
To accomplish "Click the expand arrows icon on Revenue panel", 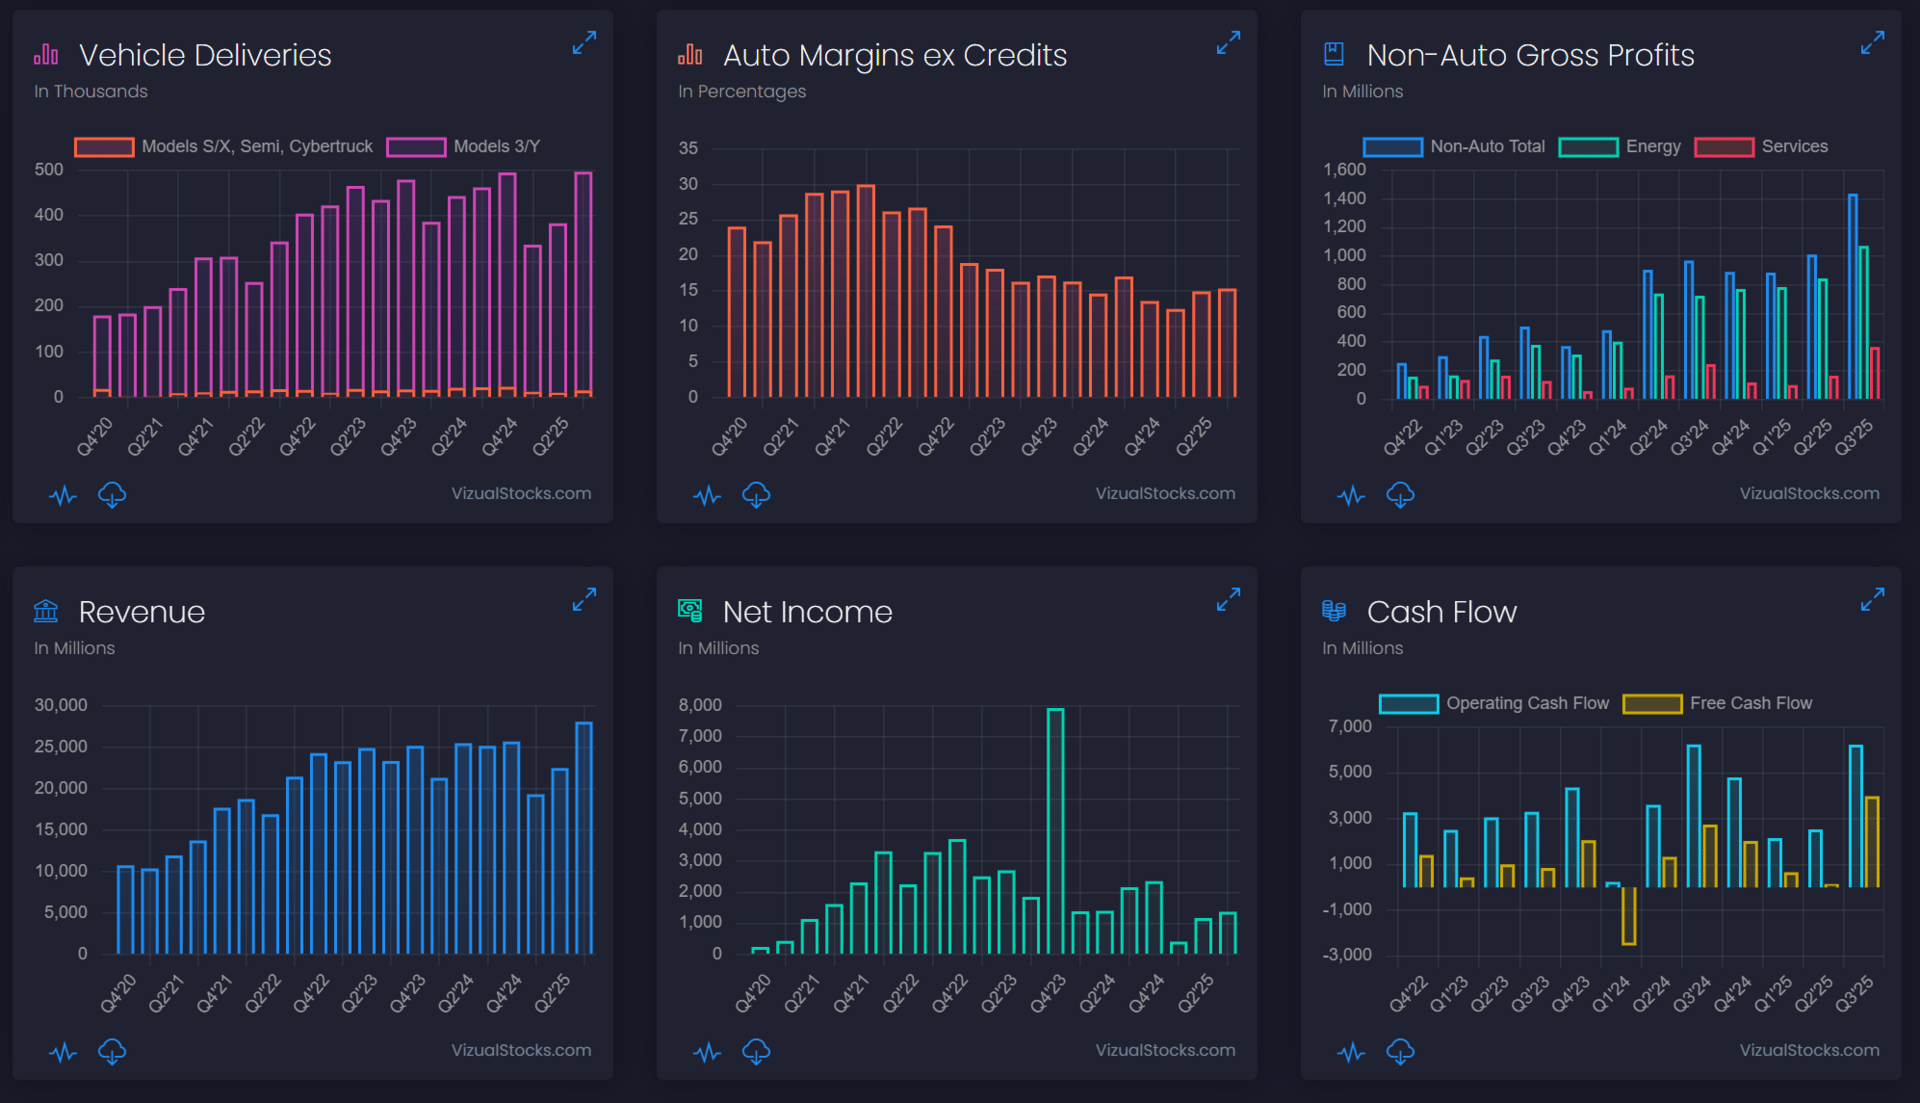I will click(584, 600).
